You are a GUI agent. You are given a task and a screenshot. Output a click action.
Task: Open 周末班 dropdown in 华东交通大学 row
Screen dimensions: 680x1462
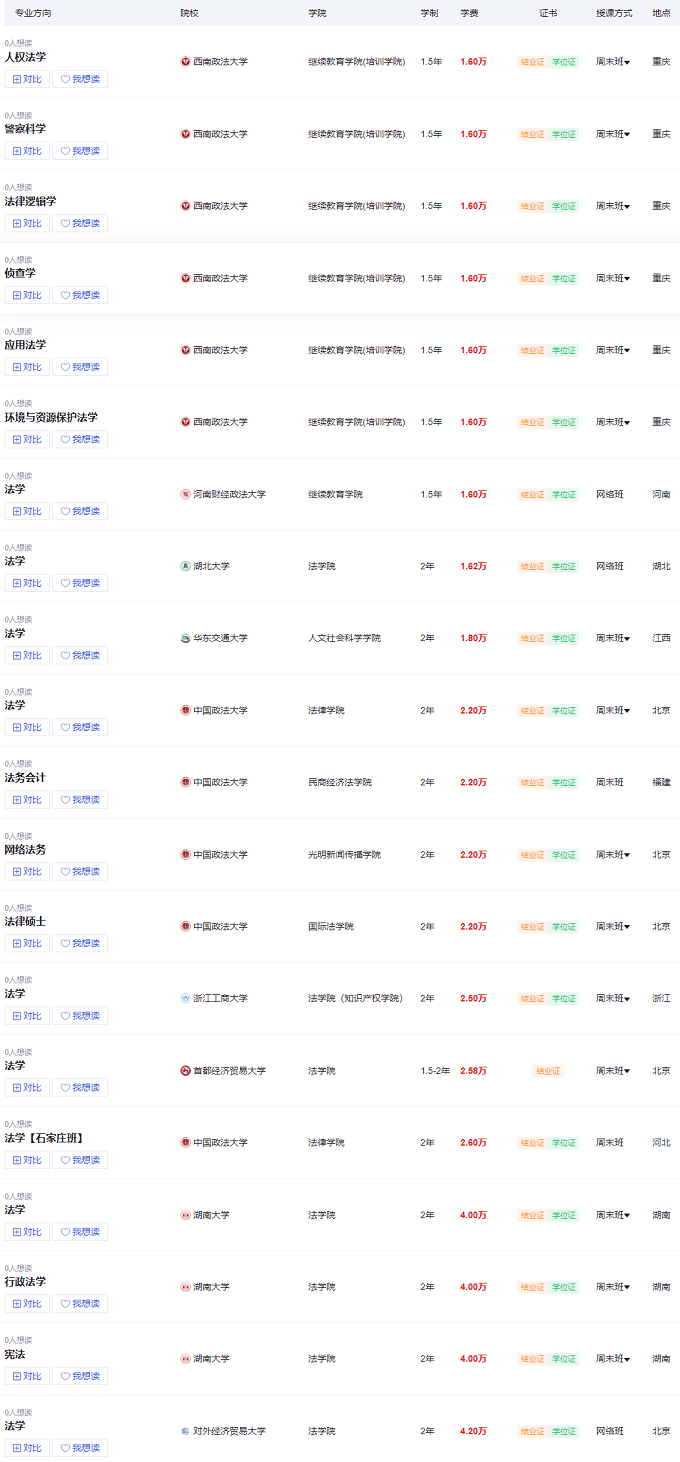tap(613, 638)
